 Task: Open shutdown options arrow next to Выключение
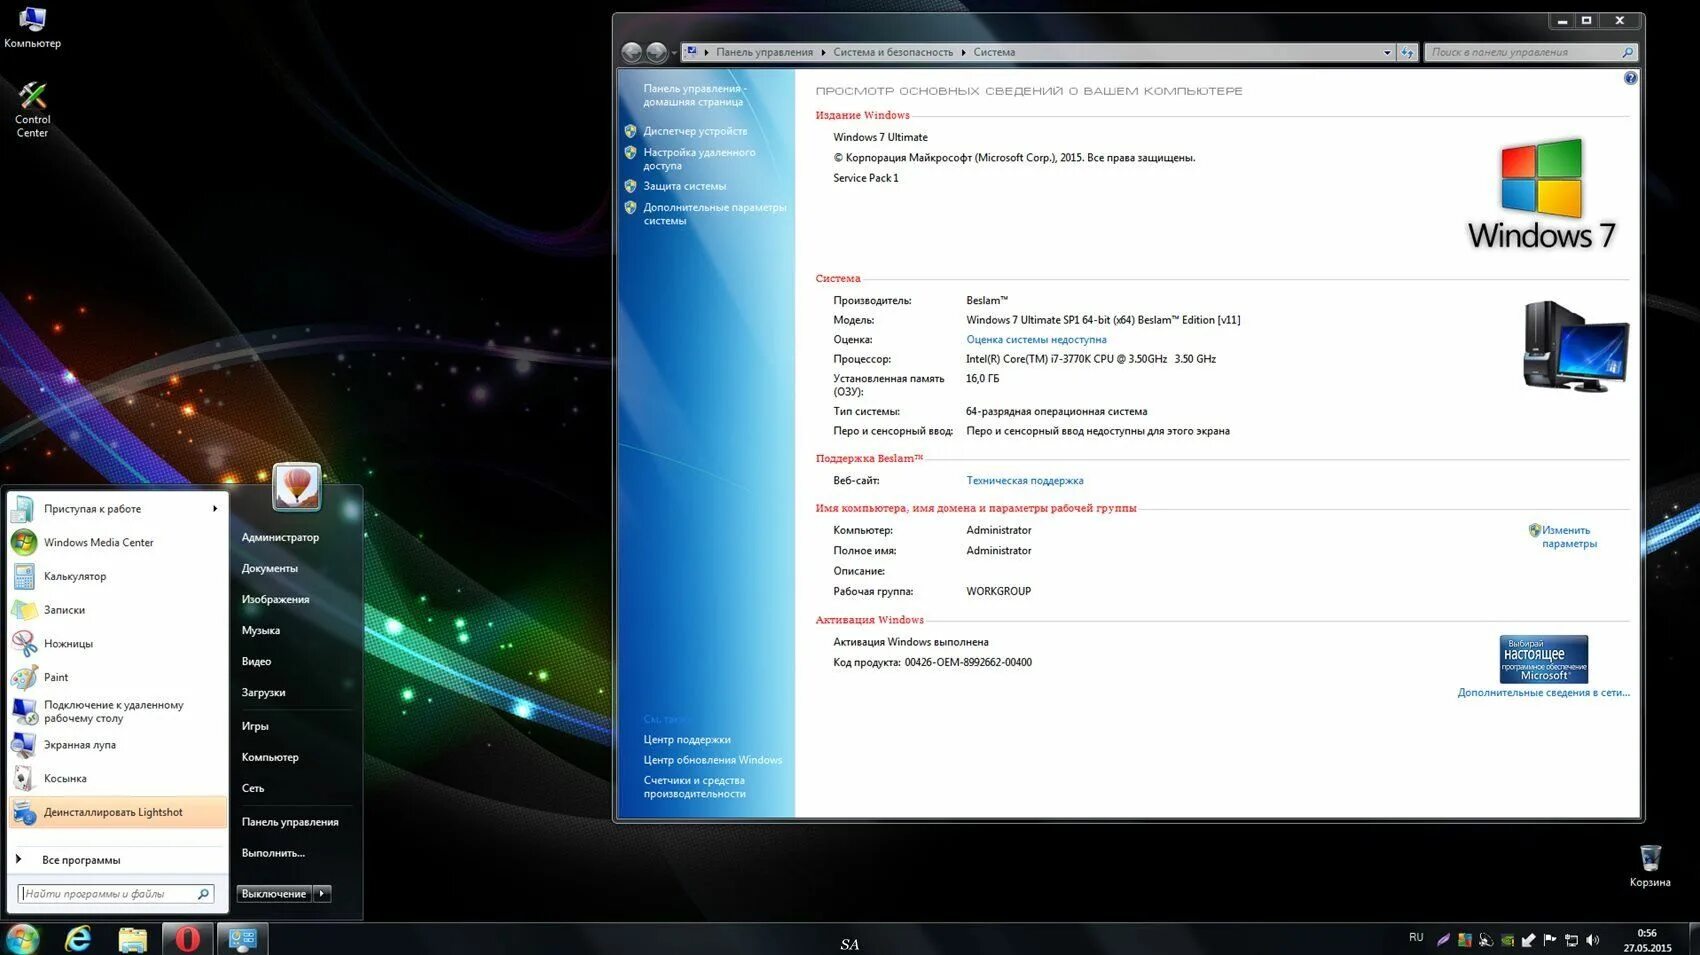click(x=322, y=894)
